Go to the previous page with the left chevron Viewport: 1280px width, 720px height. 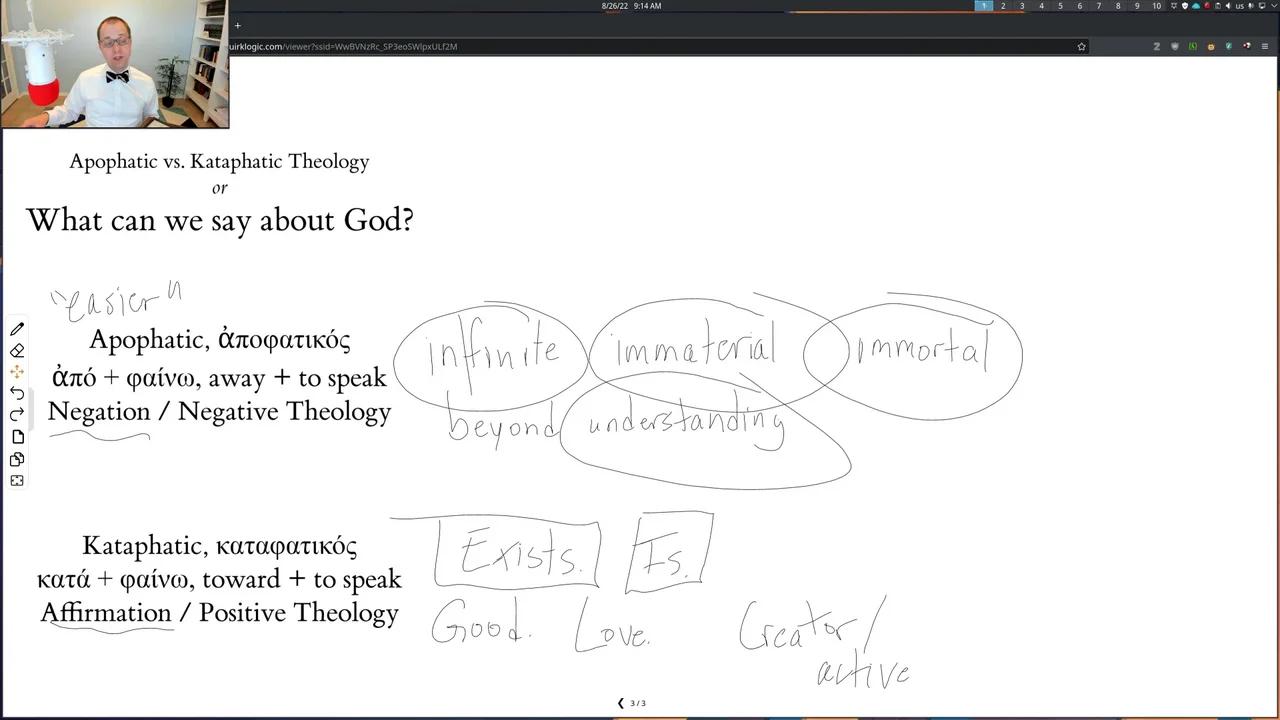pyautogui.click(x=620, y=703)
